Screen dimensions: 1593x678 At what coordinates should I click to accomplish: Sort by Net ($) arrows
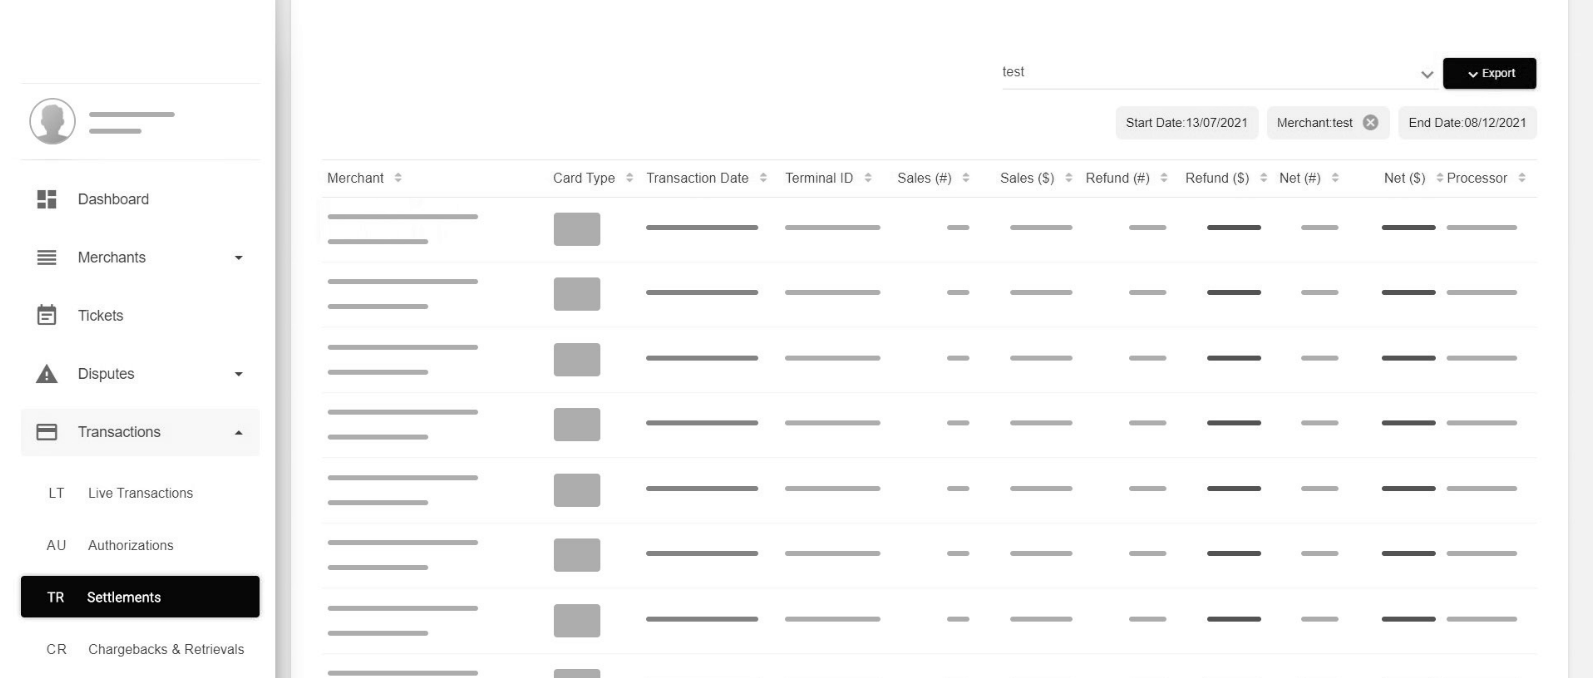(1440, 178)
